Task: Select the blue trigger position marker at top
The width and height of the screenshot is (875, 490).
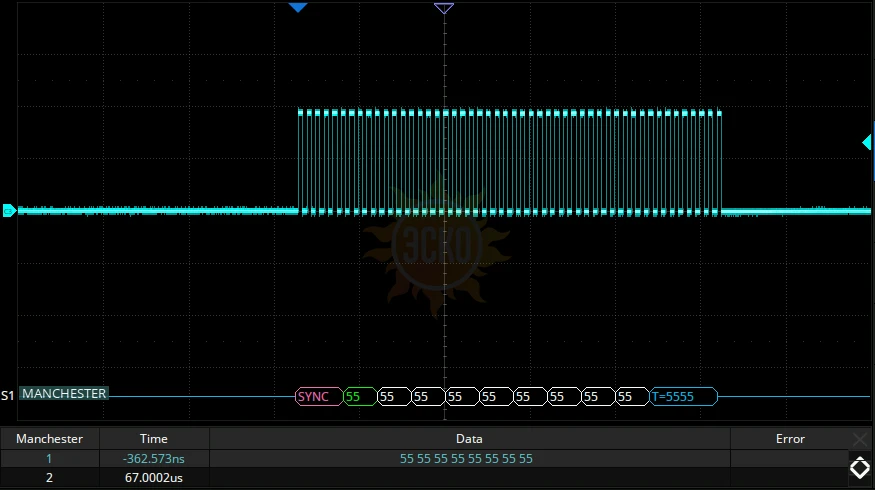Action: point(298,7)
